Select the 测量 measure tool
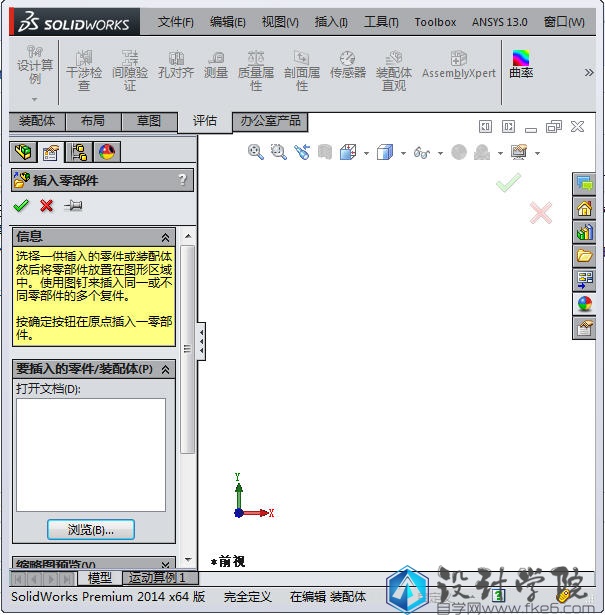The width and height of the screenshot is (605, 615). 215,66
